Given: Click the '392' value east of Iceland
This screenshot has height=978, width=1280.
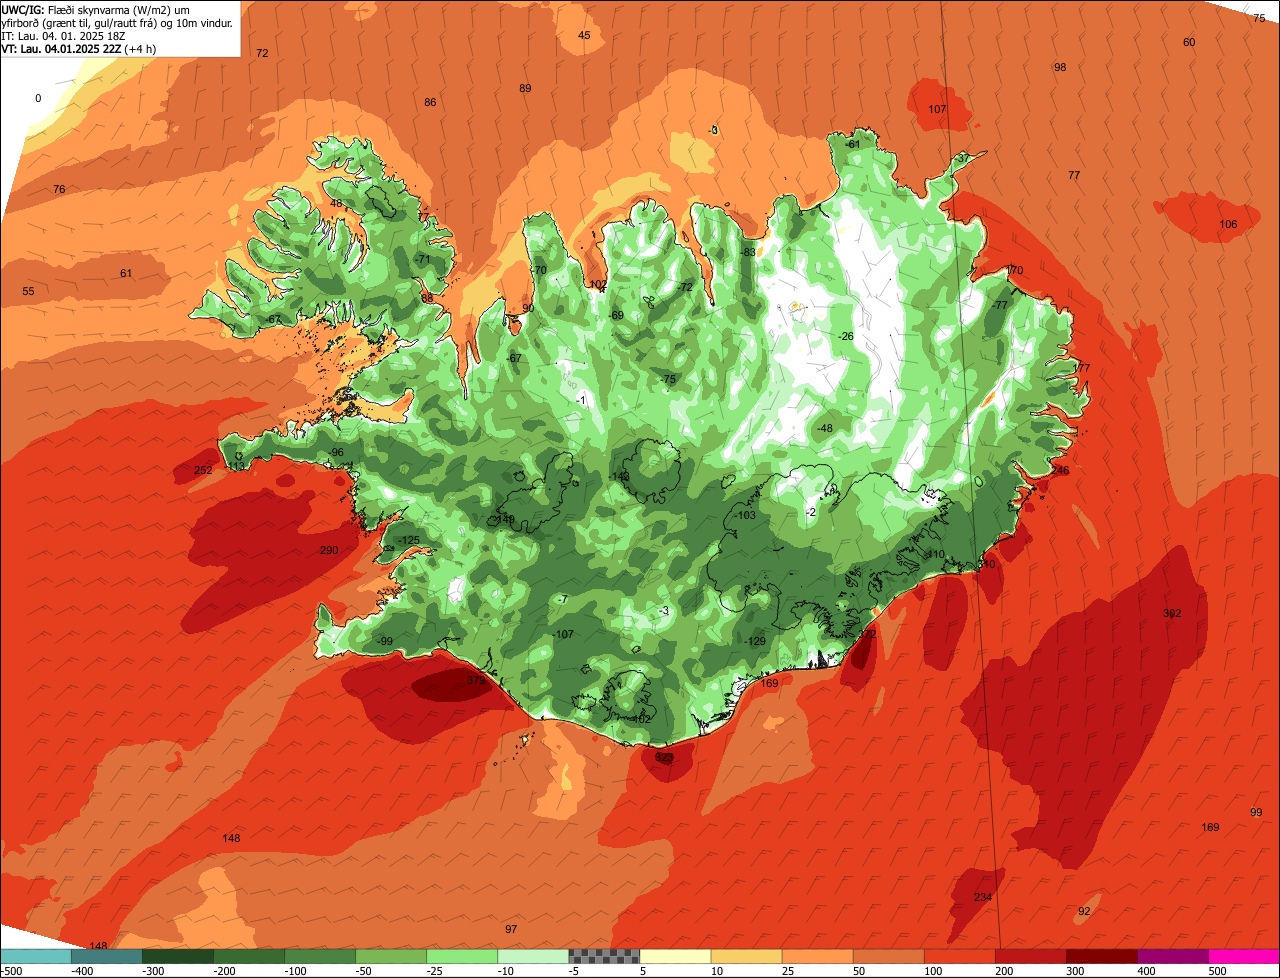Looking at the screenshot, I should 1172,613.
